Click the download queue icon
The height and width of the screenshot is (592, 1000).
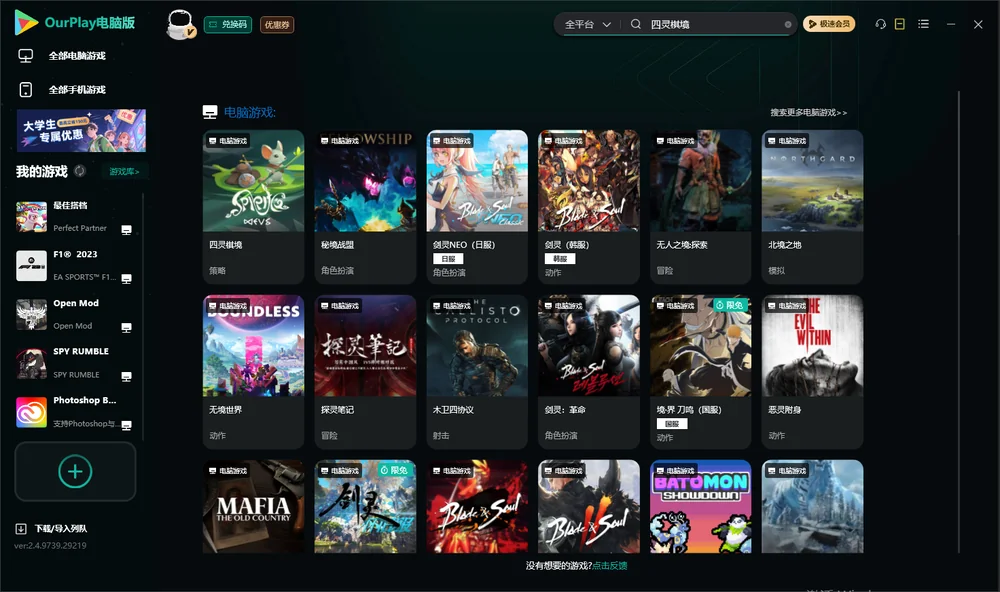[x=21, y=529]
